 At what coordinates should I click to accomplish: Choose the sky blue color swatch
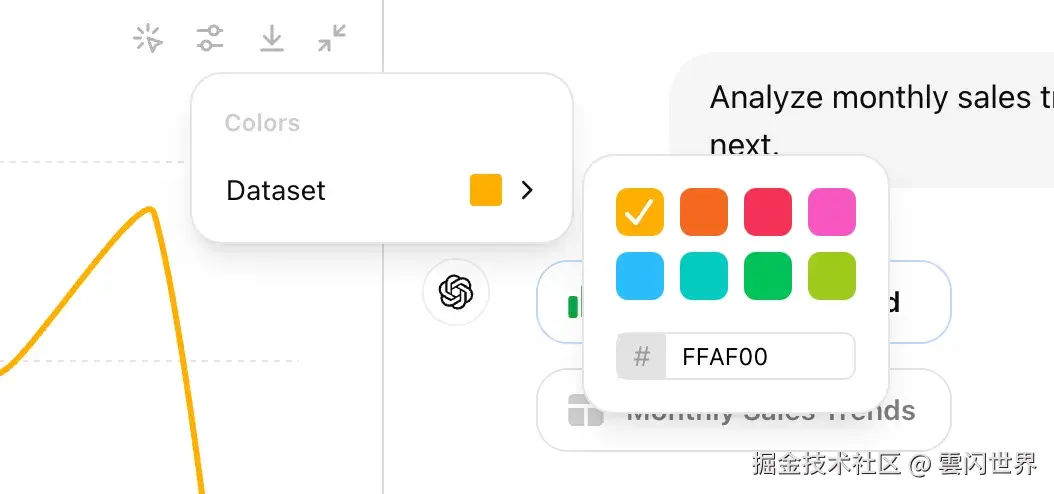tap(640, 276)
